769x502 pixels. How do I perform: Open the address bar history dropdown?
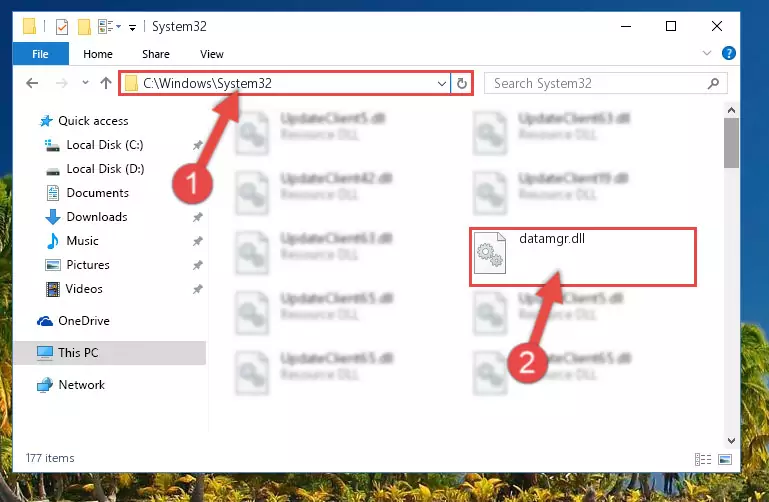(441, 83)
